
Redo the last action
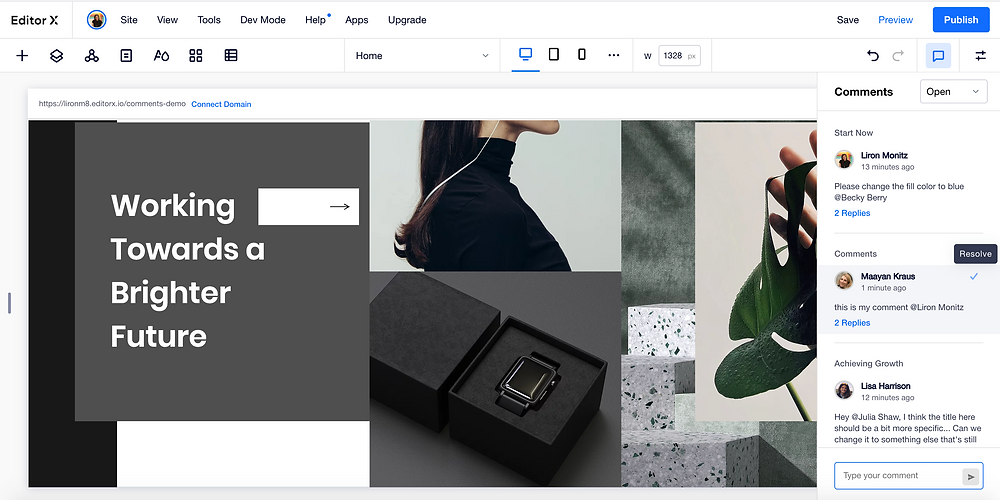point(898,55)
